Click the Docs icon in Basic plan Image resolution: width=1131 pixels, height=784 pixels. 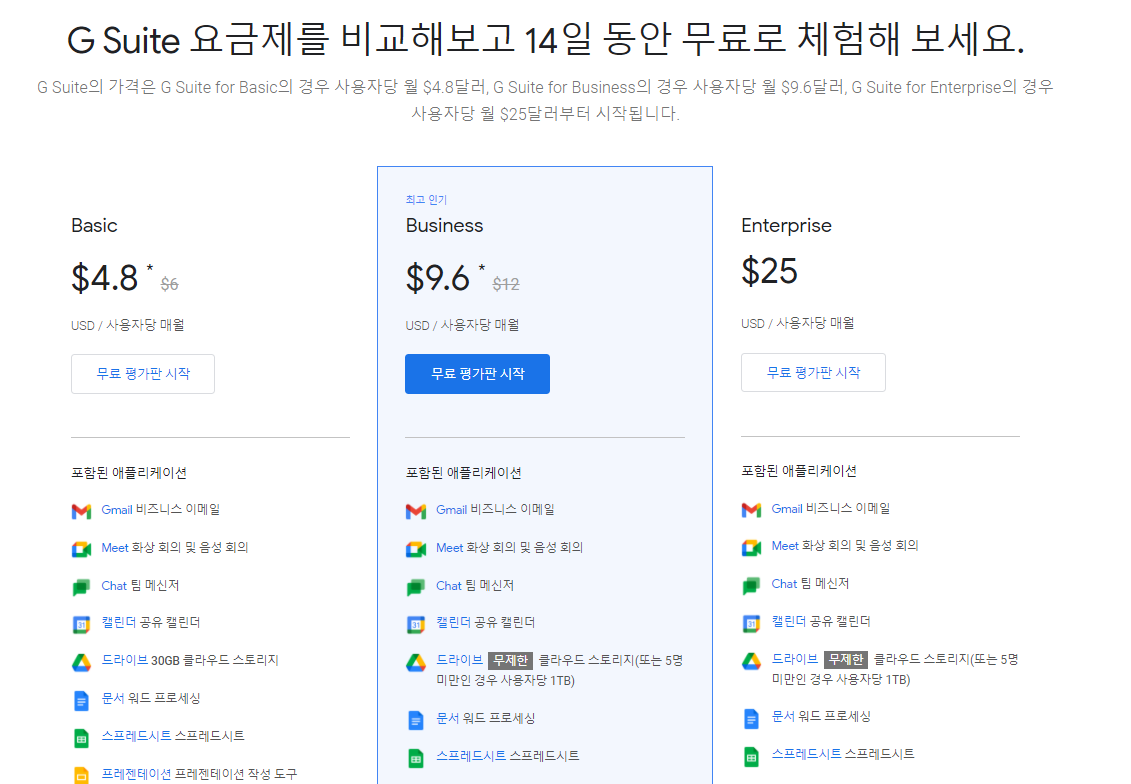pos(82,700)
